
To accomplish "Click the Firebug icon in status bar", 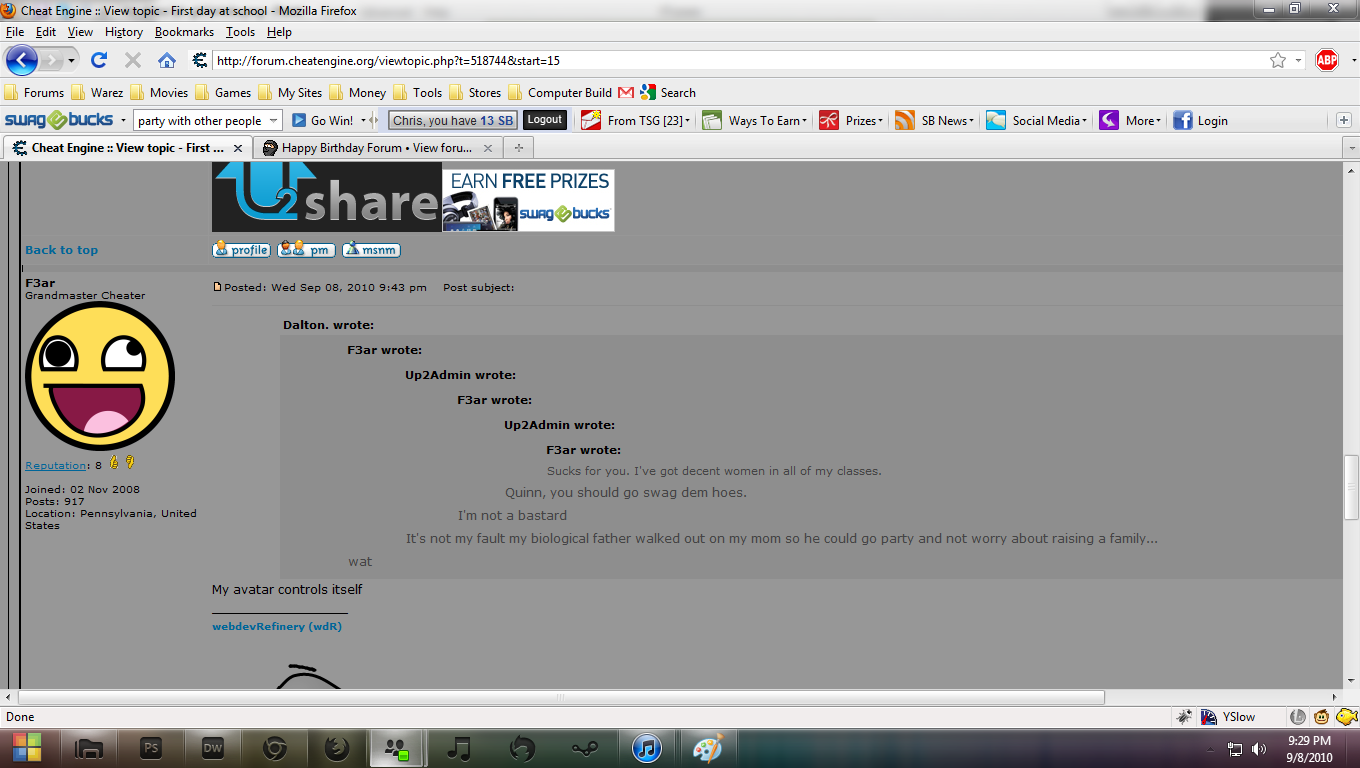I will click(x=1184, y=716).
